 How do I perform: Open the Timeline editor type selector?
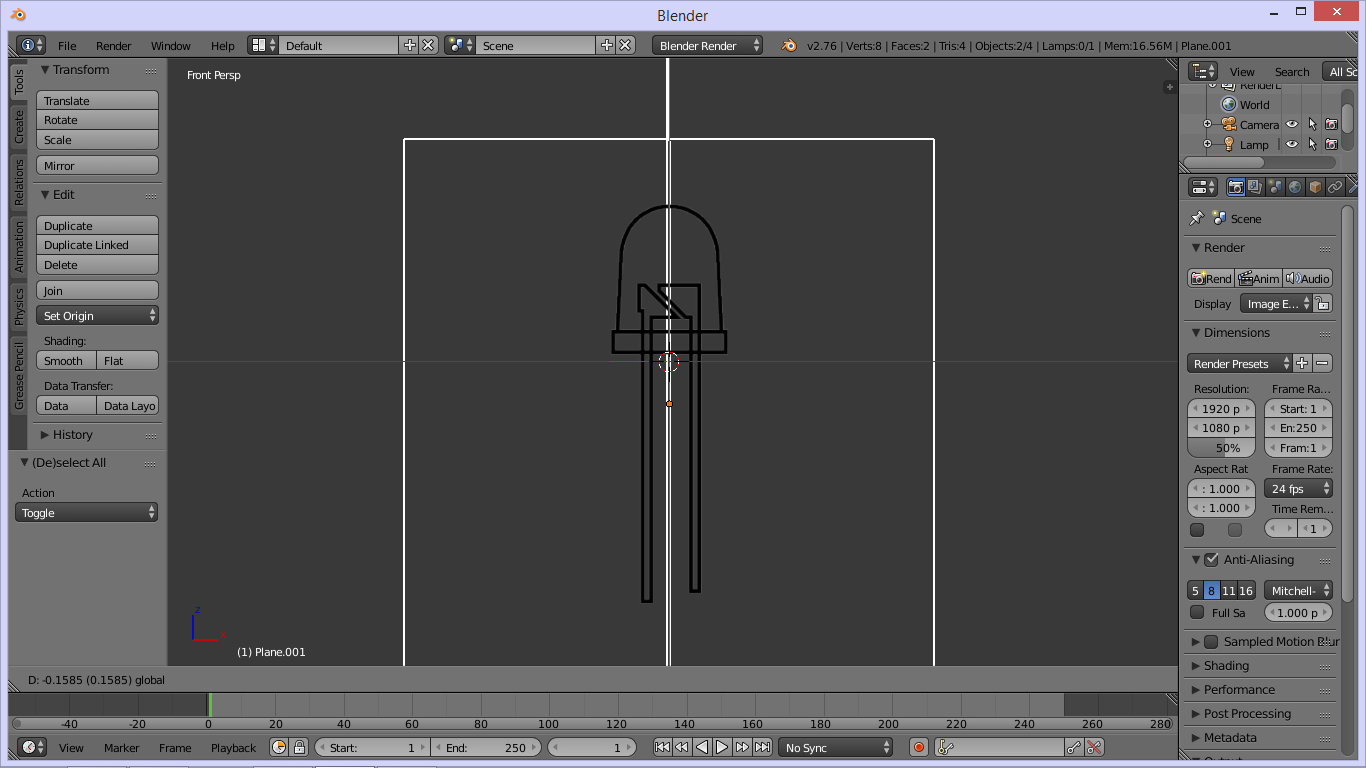pos(32,747)
